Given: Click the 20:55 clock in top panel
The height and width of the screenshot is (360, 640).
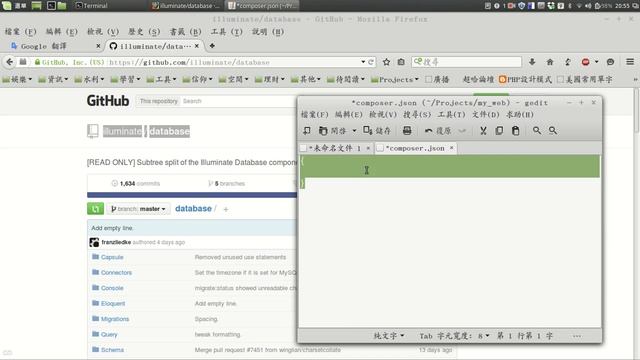Looking at the screenshot, I should click(x=622, y=6).
